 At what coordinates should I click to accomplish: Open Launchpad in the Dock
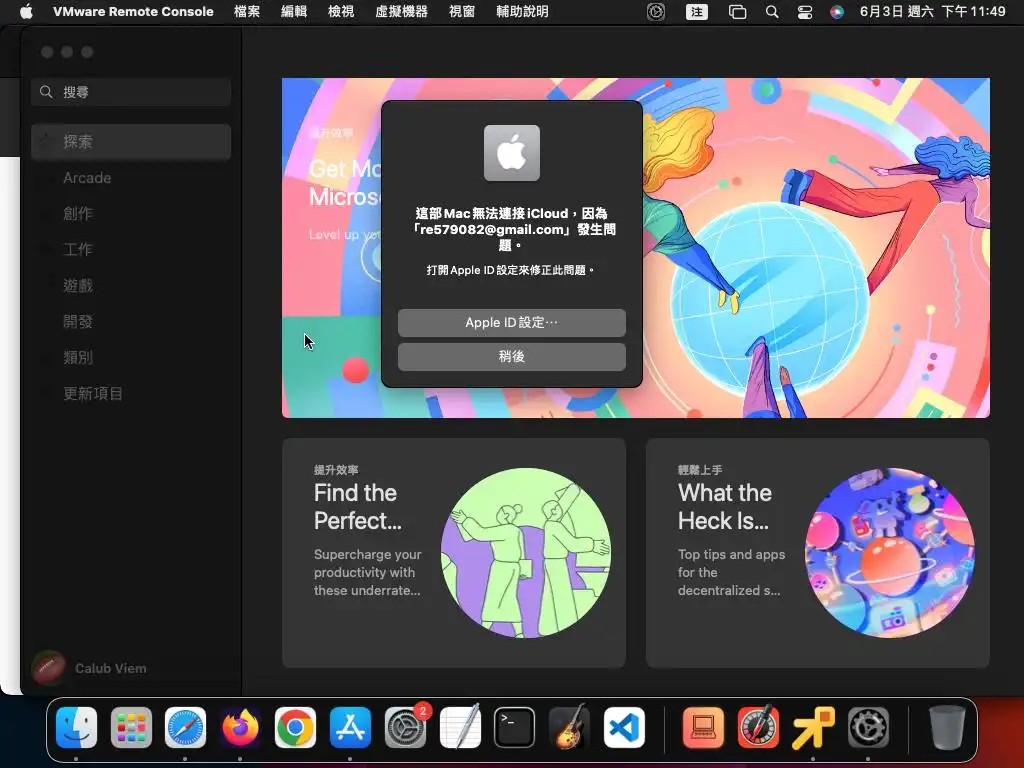[x=131, y=728]
